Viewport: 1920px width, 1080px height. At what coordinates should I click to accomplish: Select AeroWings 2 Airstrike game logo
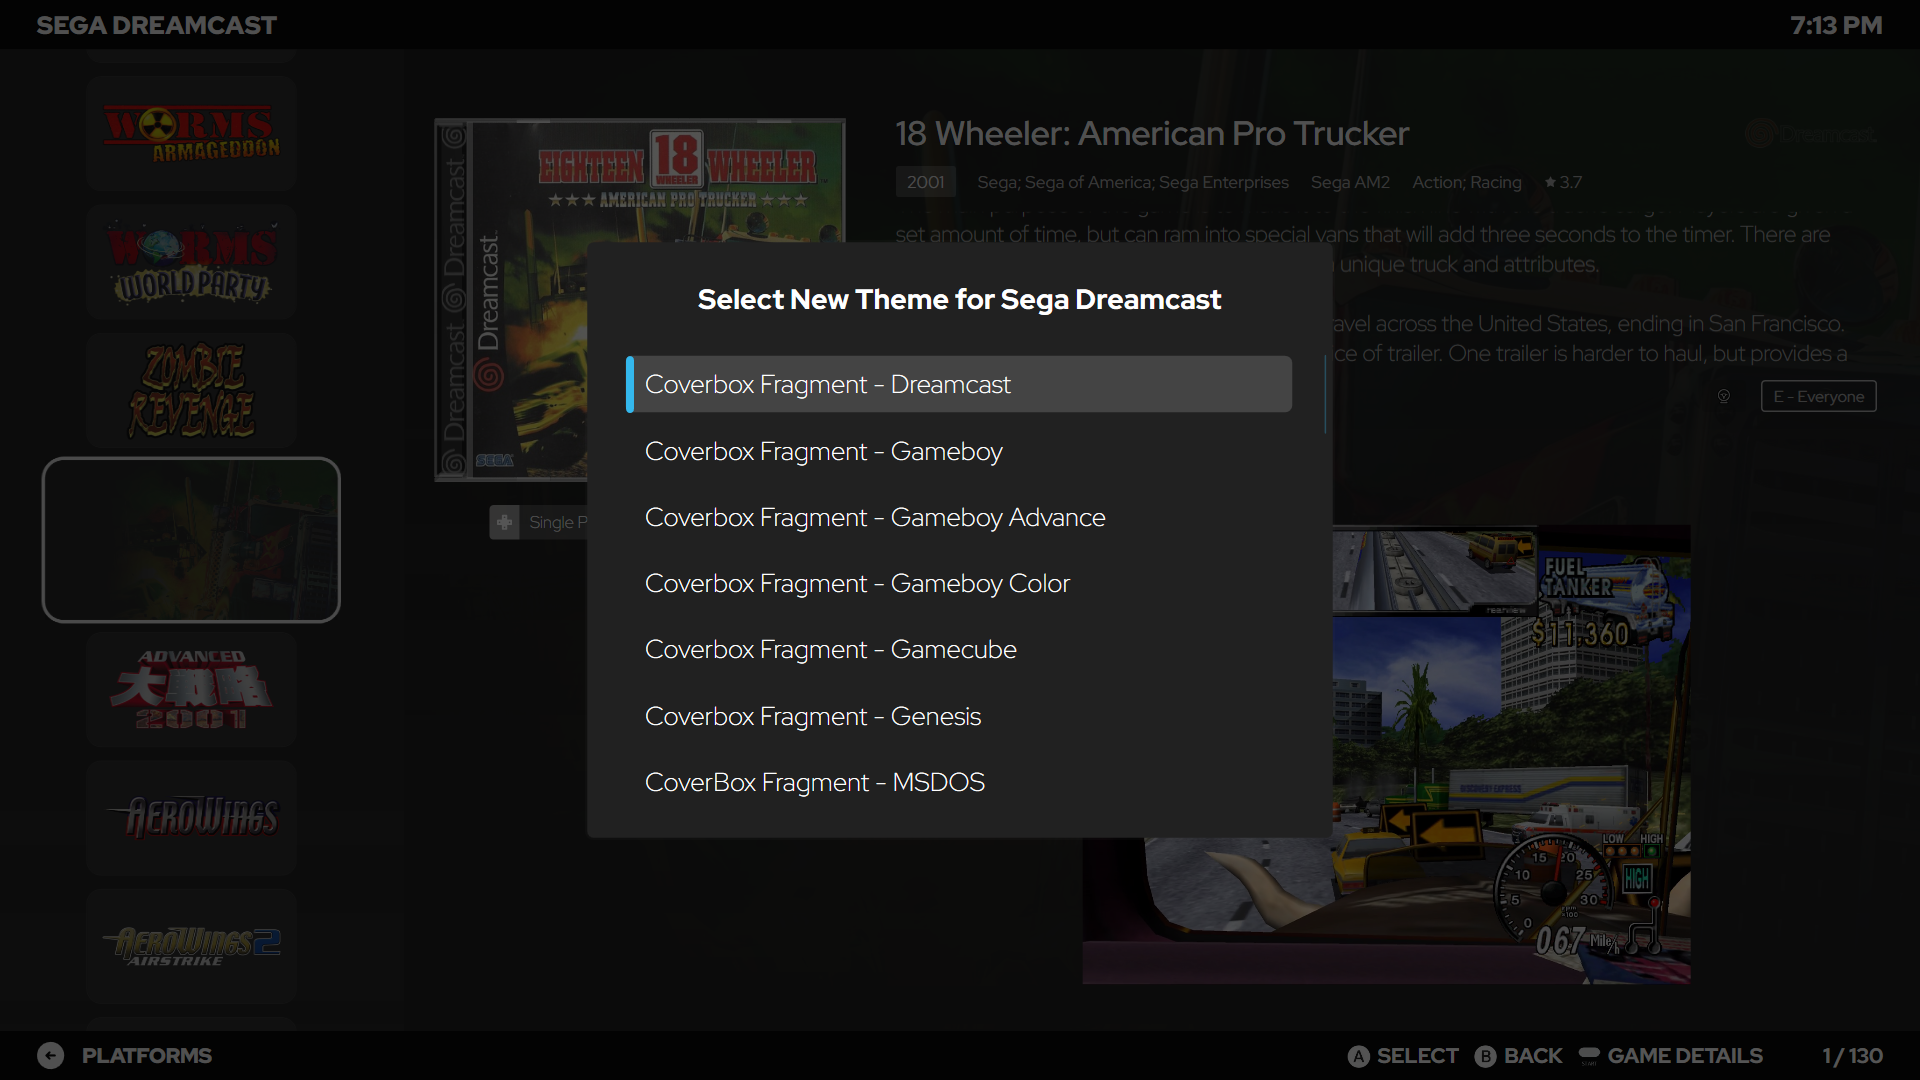[191, 946]
